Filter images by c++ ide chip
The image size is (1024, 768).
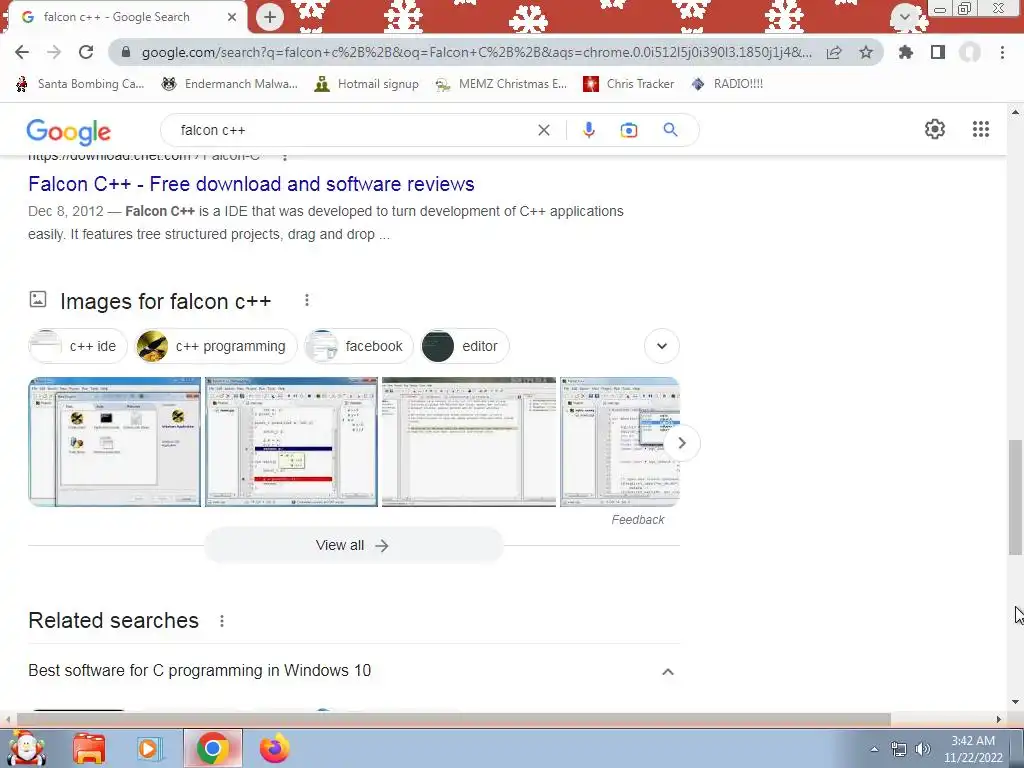coord(78,346)
